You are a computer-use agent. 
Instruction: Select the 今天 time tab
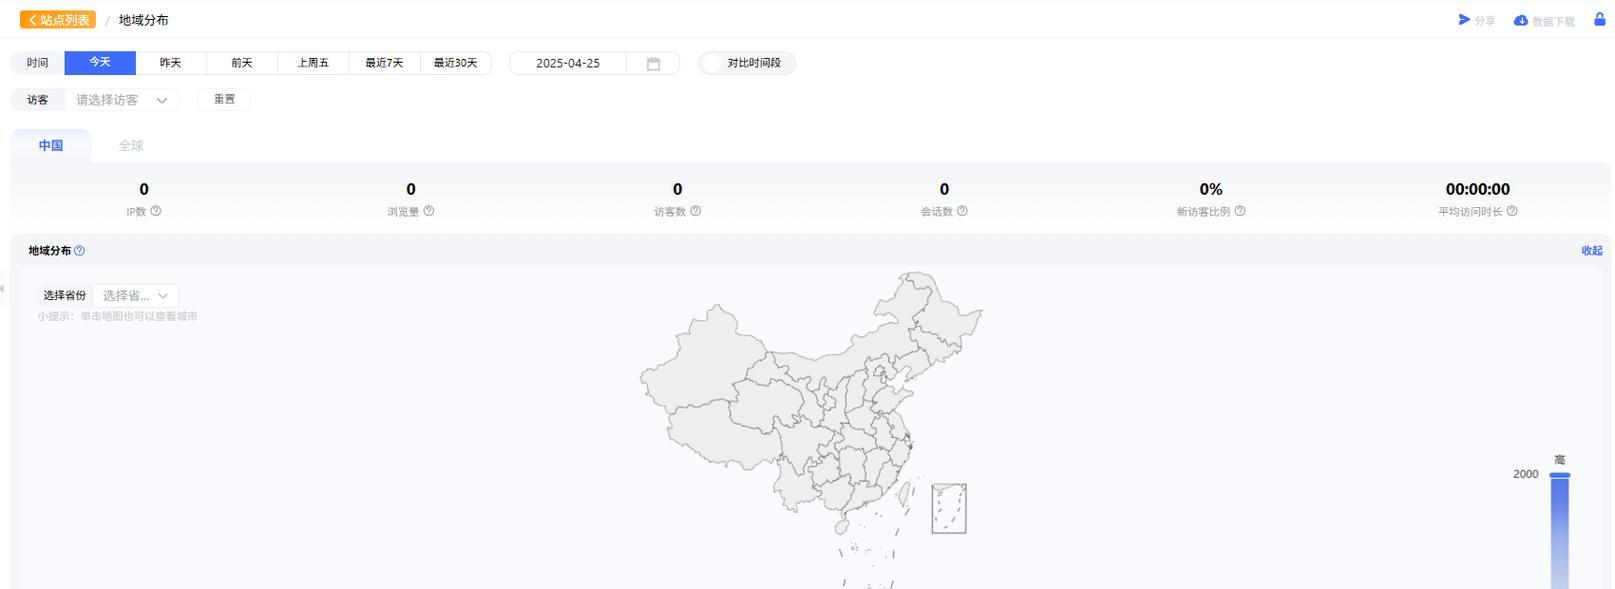coord(100,63)
